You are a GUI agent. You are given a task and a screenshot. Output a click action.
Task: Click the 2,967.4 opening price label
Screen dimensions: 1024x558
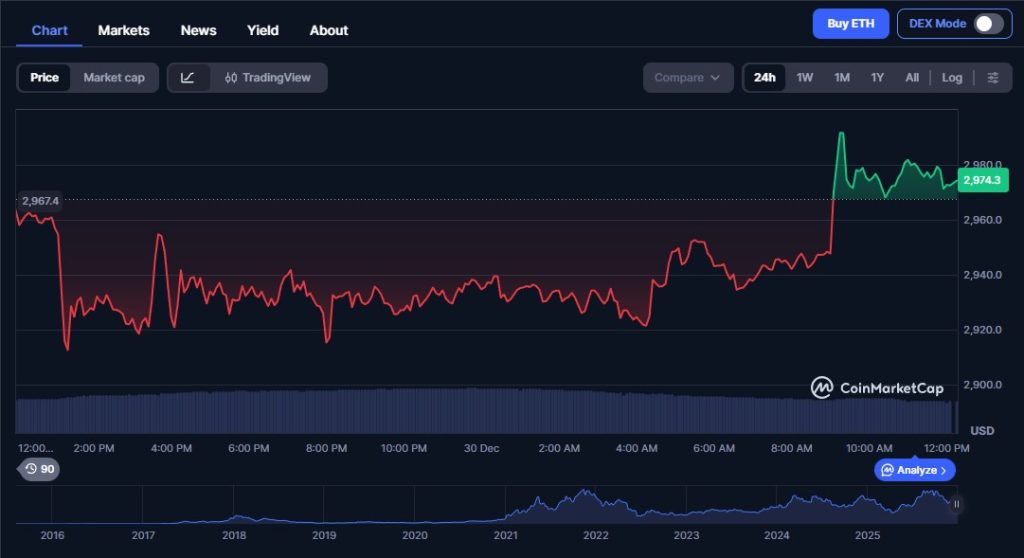40,201
